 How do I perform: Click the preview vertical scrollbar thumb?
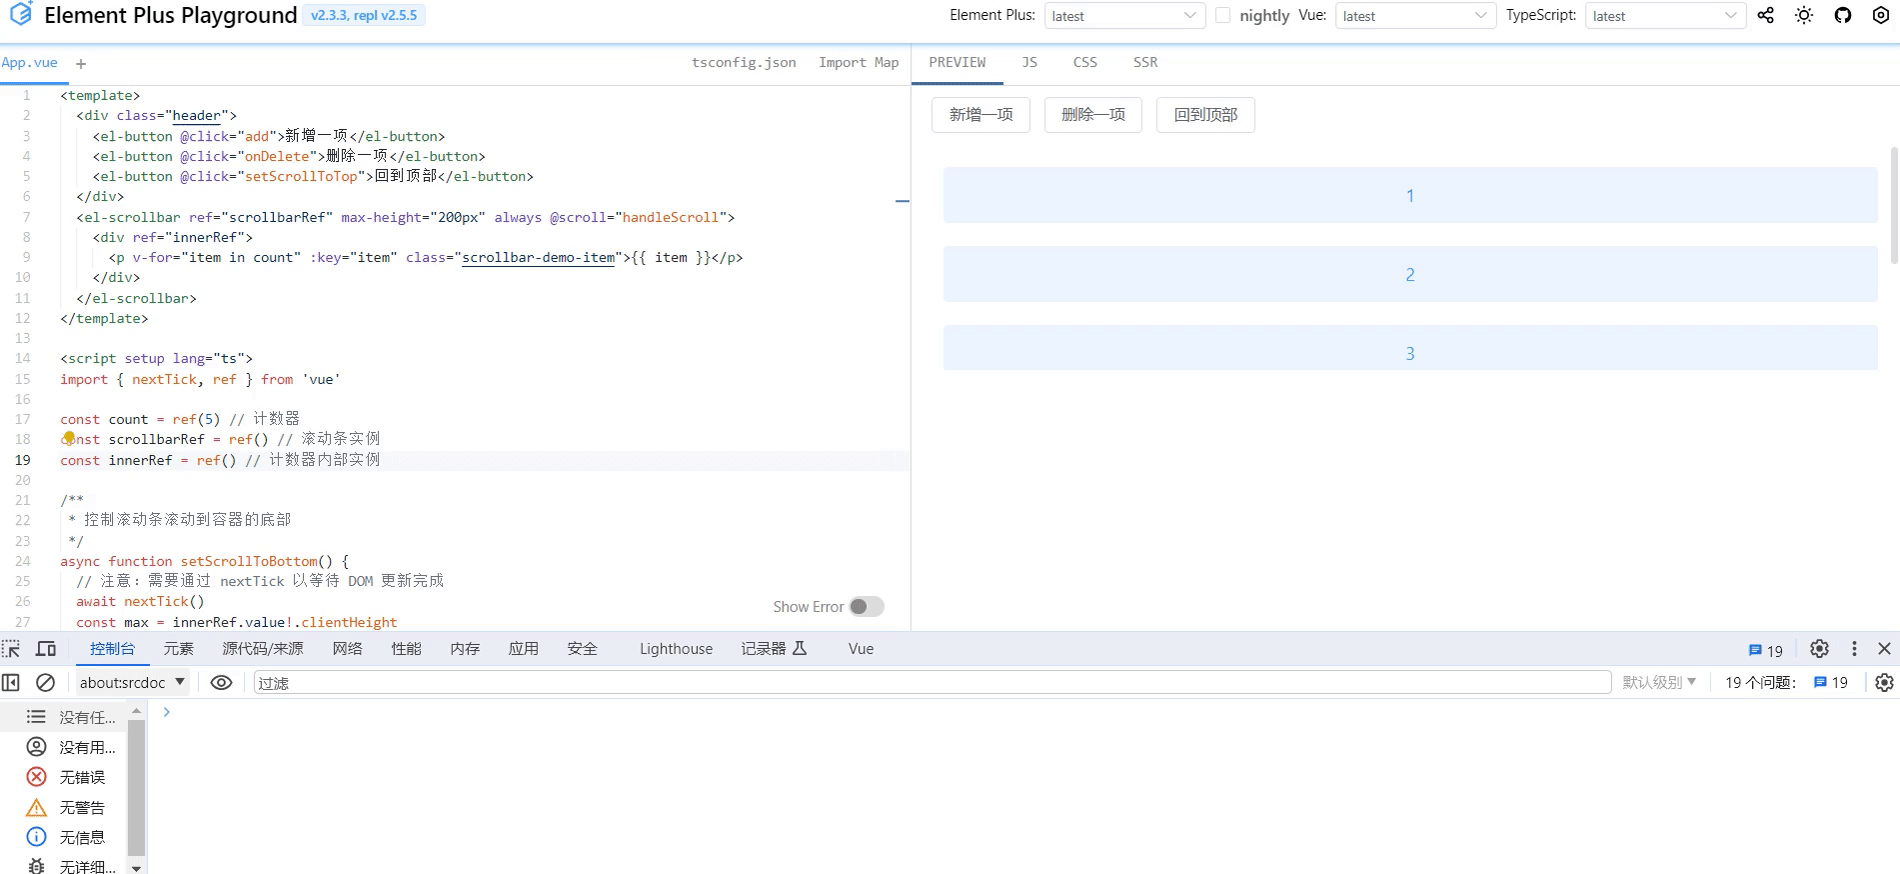pos(1894,205)
